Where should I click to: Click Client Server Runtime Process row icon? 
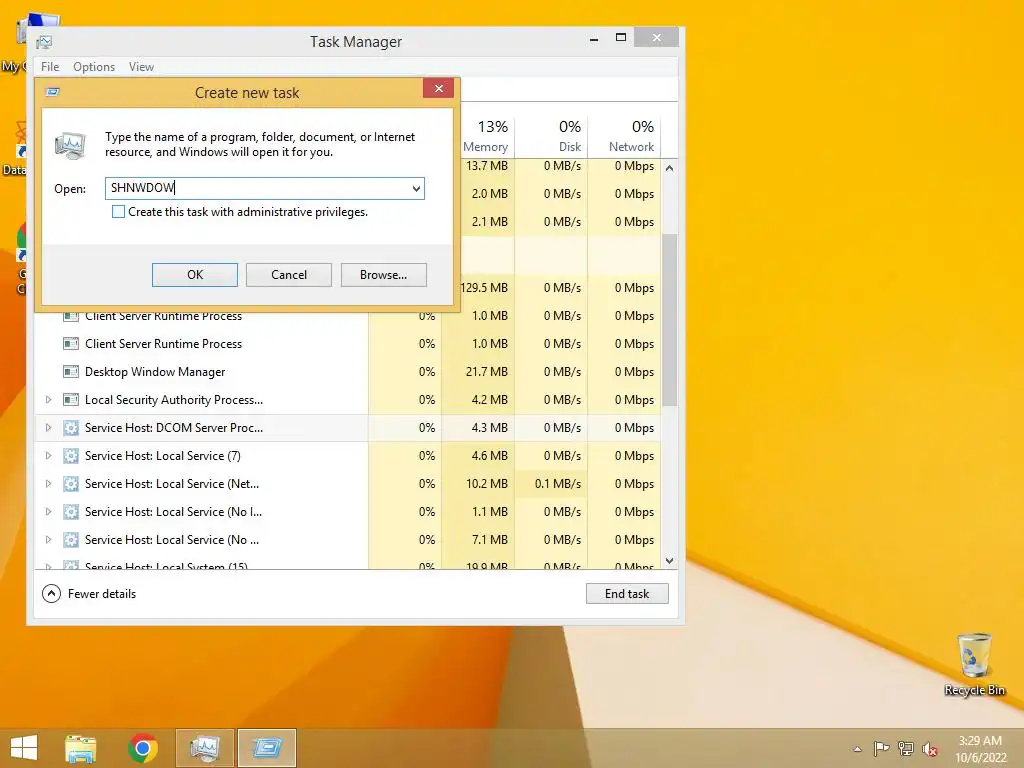(71, 344)
